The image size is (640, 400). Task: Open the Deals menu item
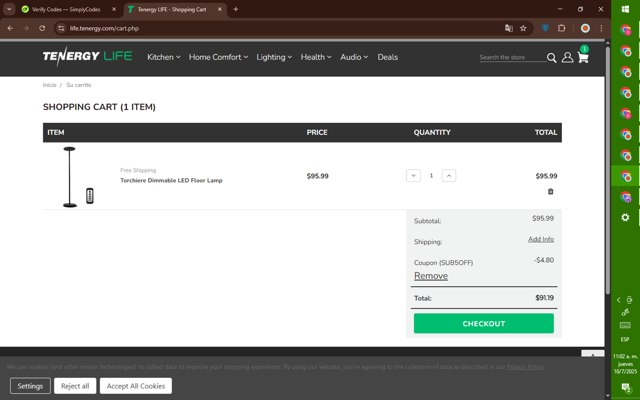coord(387,57)
